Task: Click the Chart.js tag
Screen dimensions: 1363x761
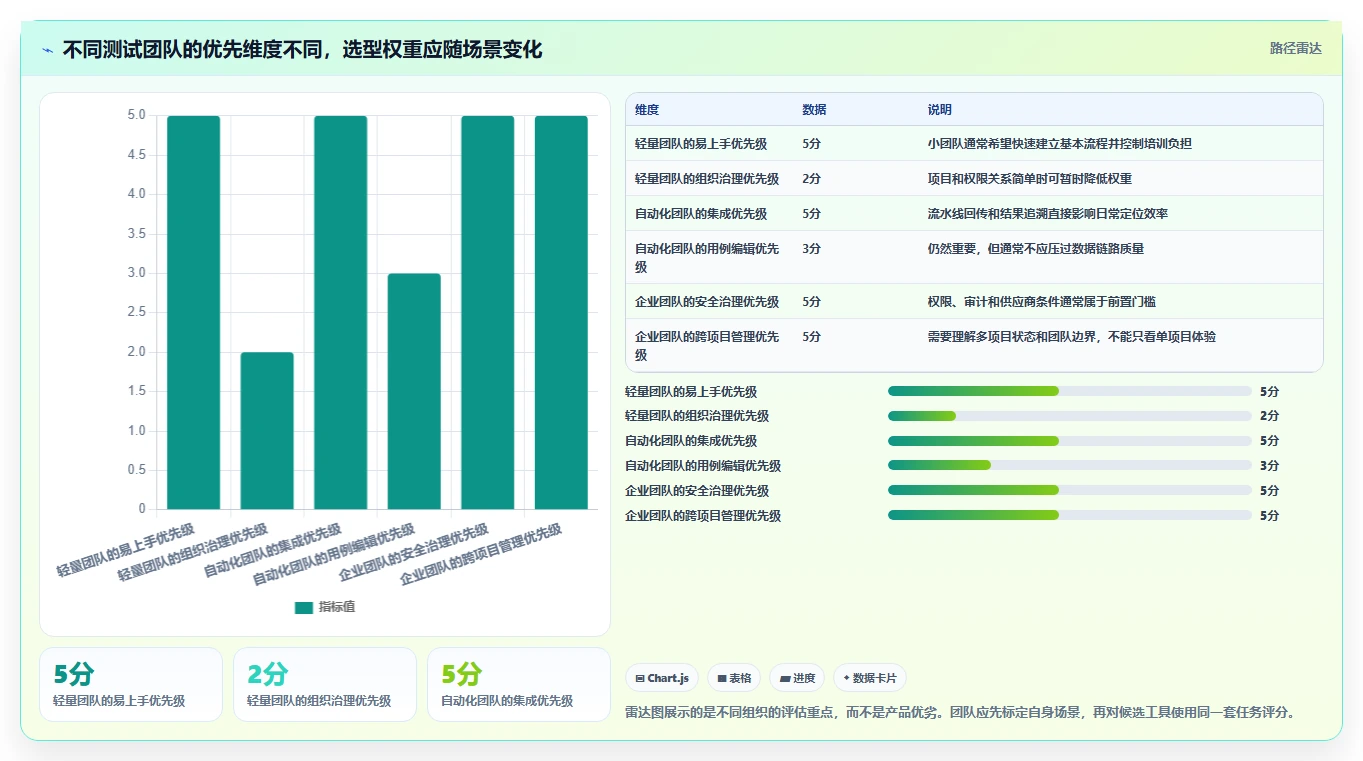Action: pyautogui.click(x=662, y=678)
